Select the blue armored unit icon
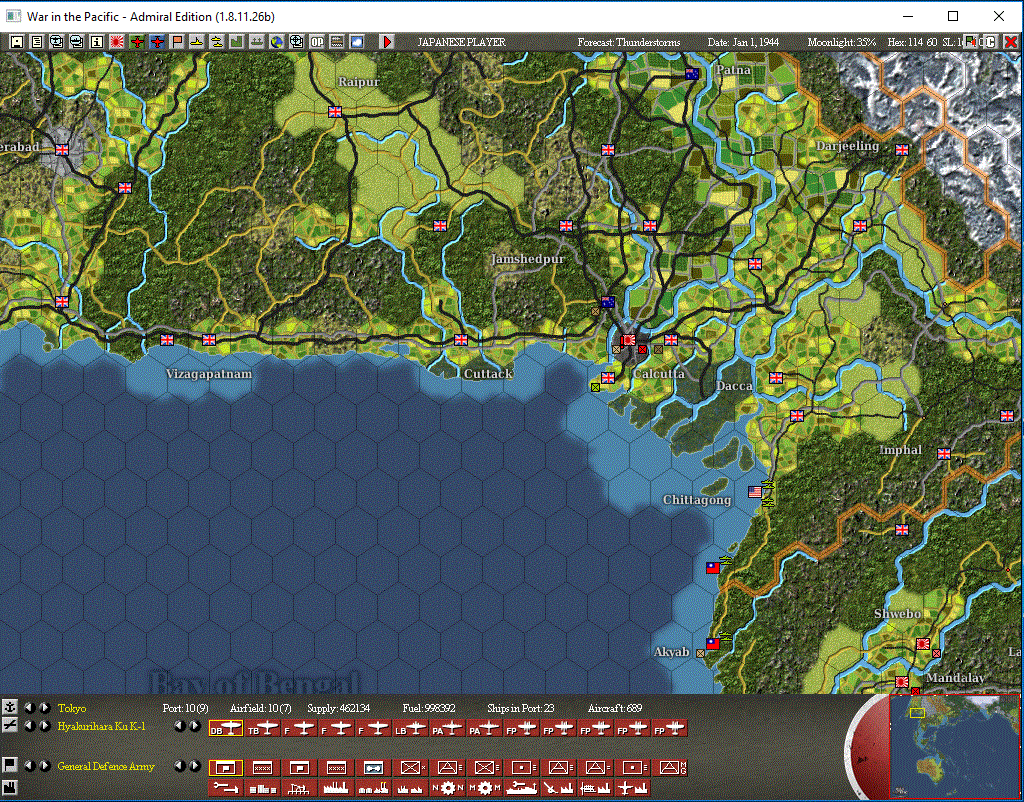The height and width of the screenshot is (802, 1024). [x=374, y=767]
